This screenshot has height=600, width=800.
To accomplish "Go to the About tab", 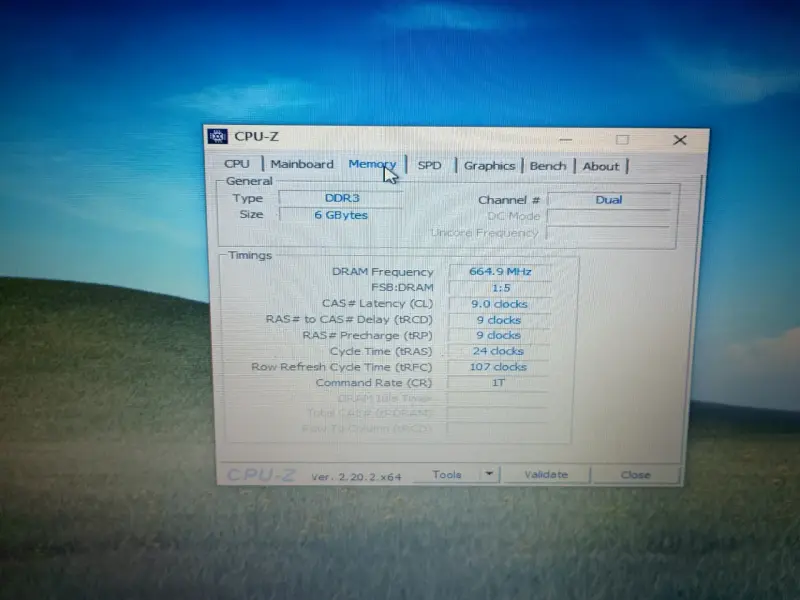I will 601,166.
